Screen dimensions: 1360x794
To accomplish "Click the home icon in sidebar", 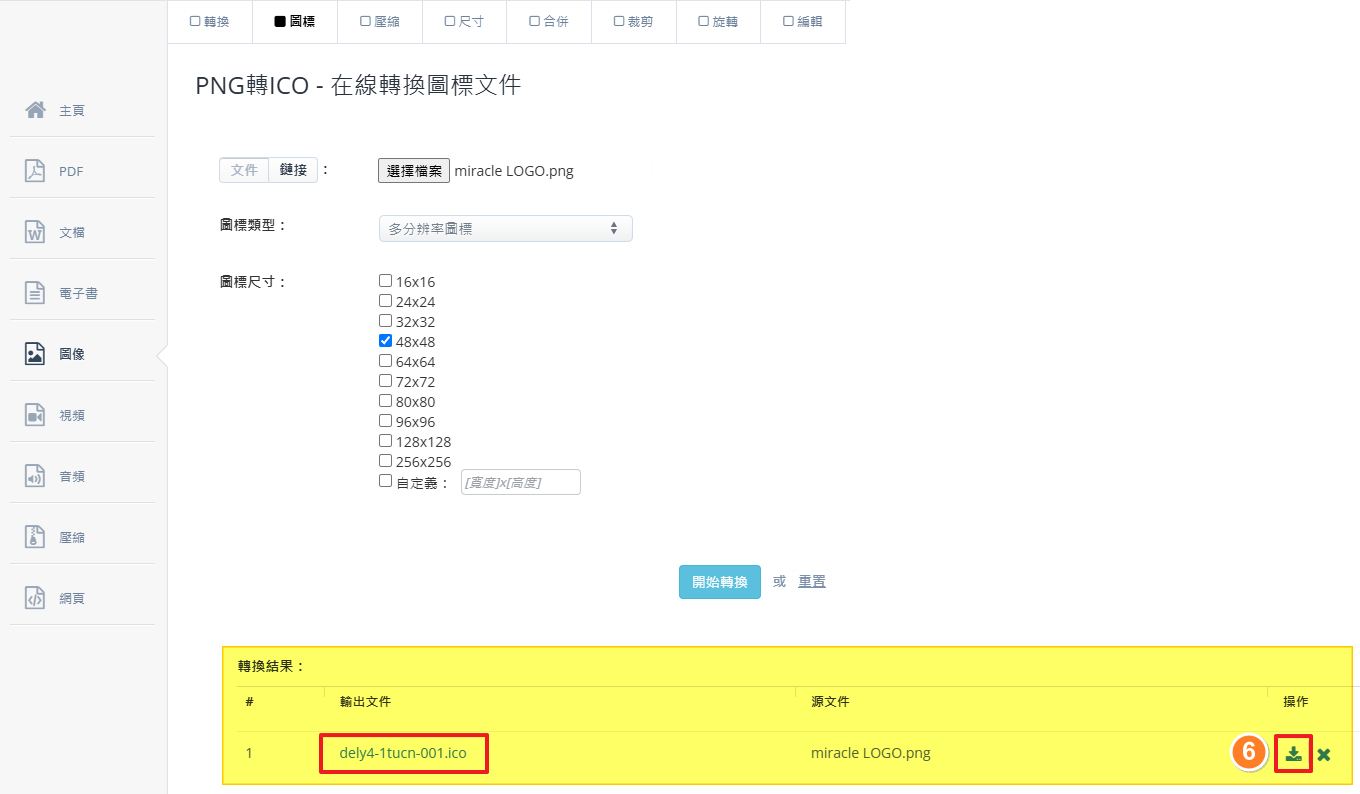I will (36, 110).
